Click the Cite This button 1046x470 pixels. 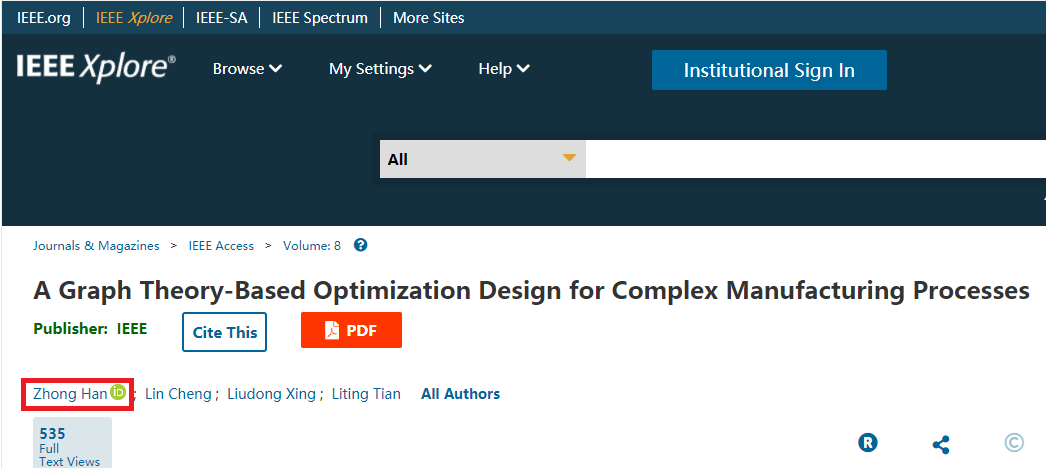click(x=225, y=332)
